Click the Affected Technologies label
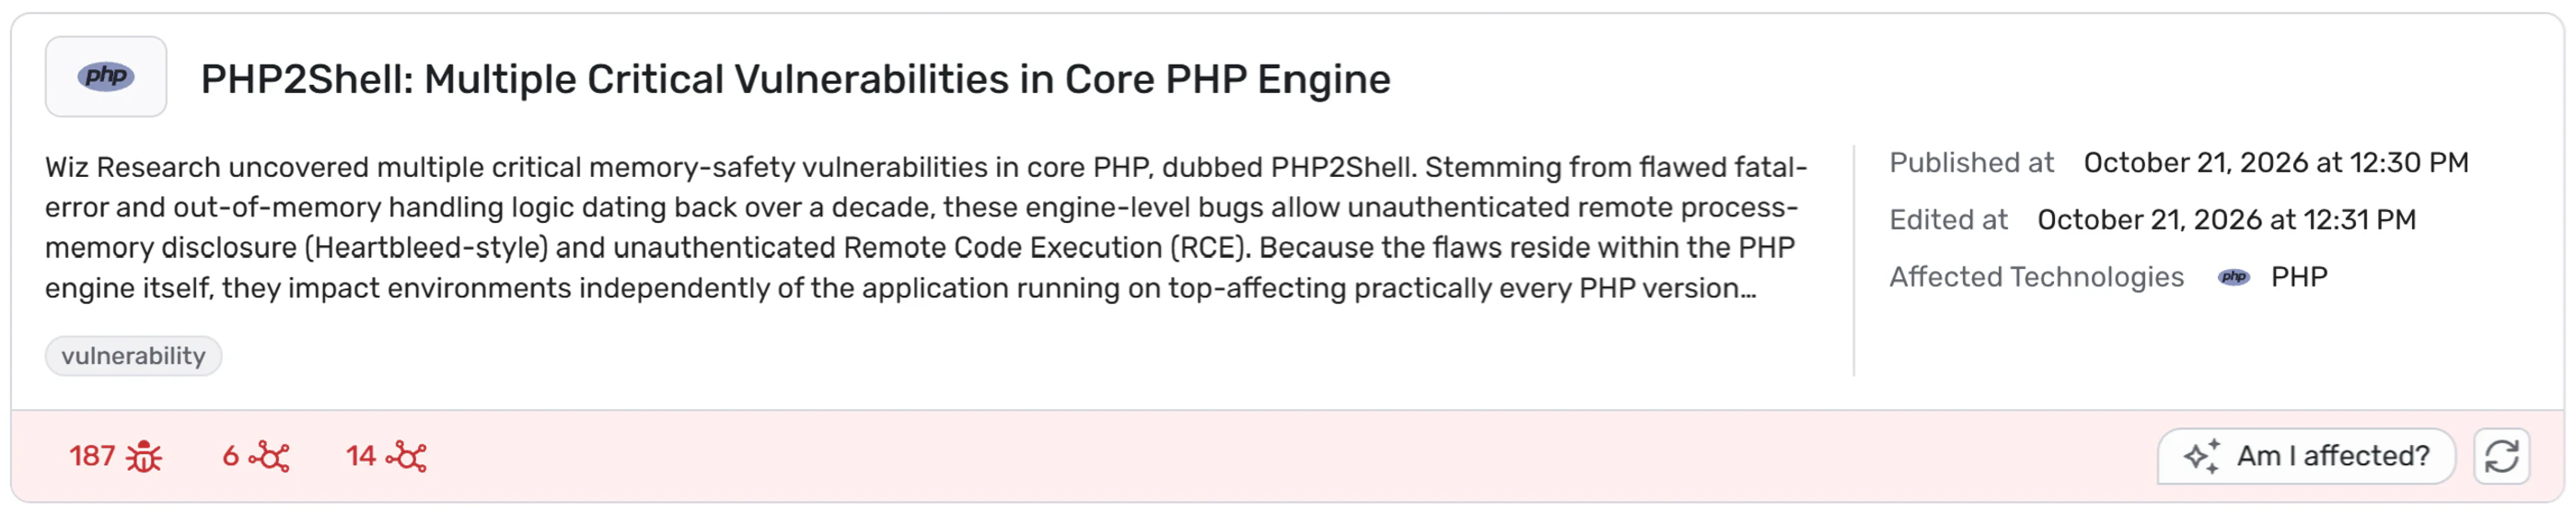Viewport: 2576px width, 515px height. [2036, 277]
